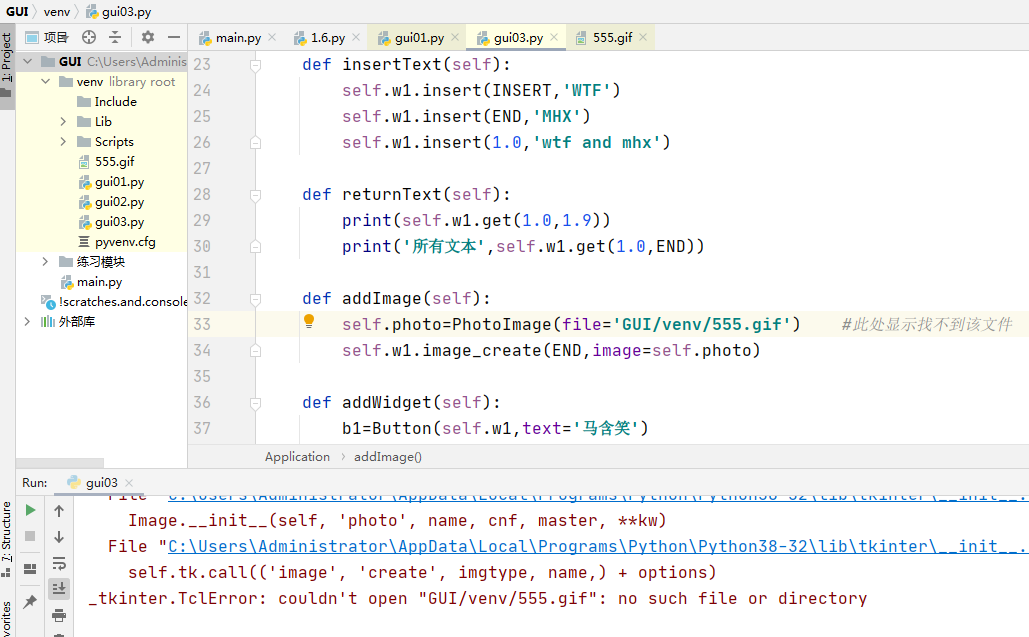Print the Run console output
Image resolution: width=1029 pixels, height=637 pixels.
coord(59,615)
